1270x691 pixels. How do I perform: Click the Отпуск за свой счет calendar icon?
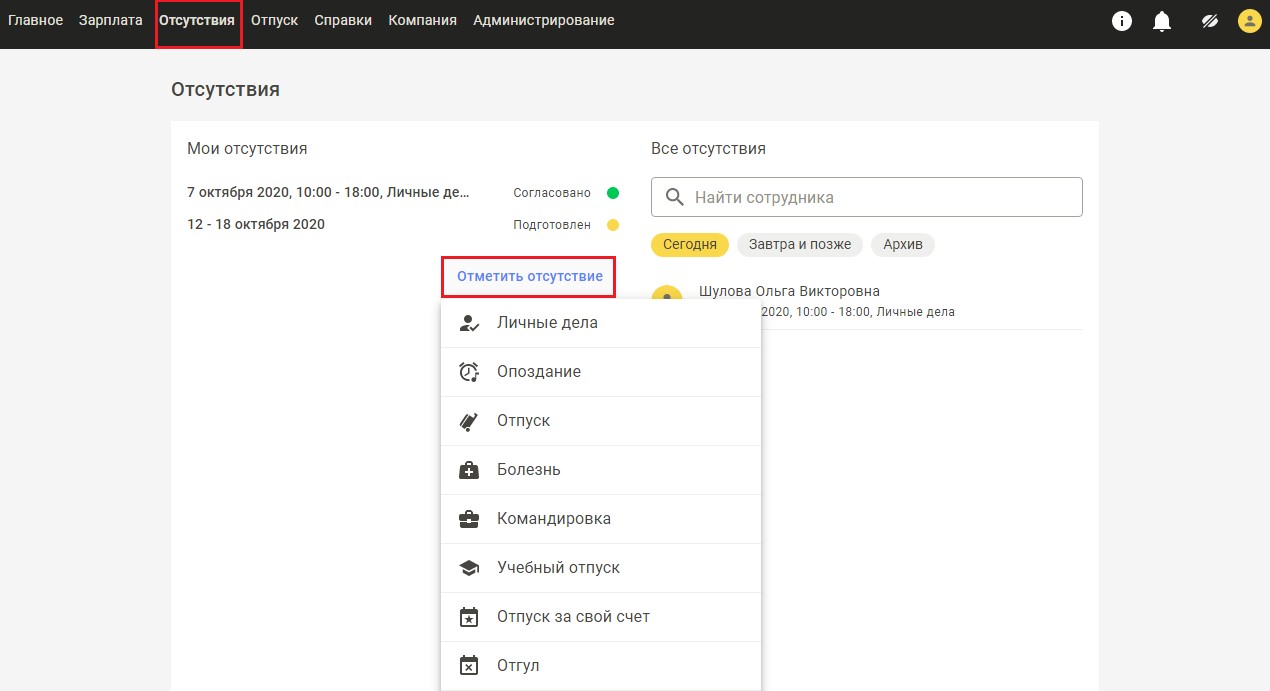(469, 617)
